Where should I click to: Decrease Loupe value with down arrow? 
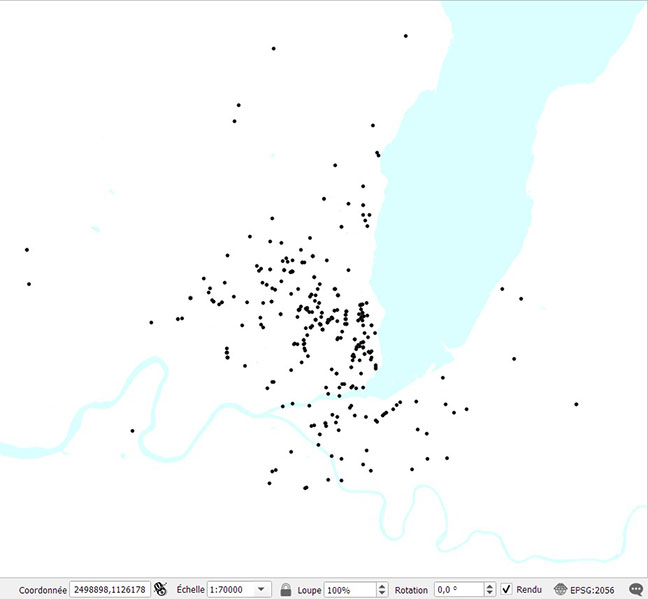click(382, 593)
